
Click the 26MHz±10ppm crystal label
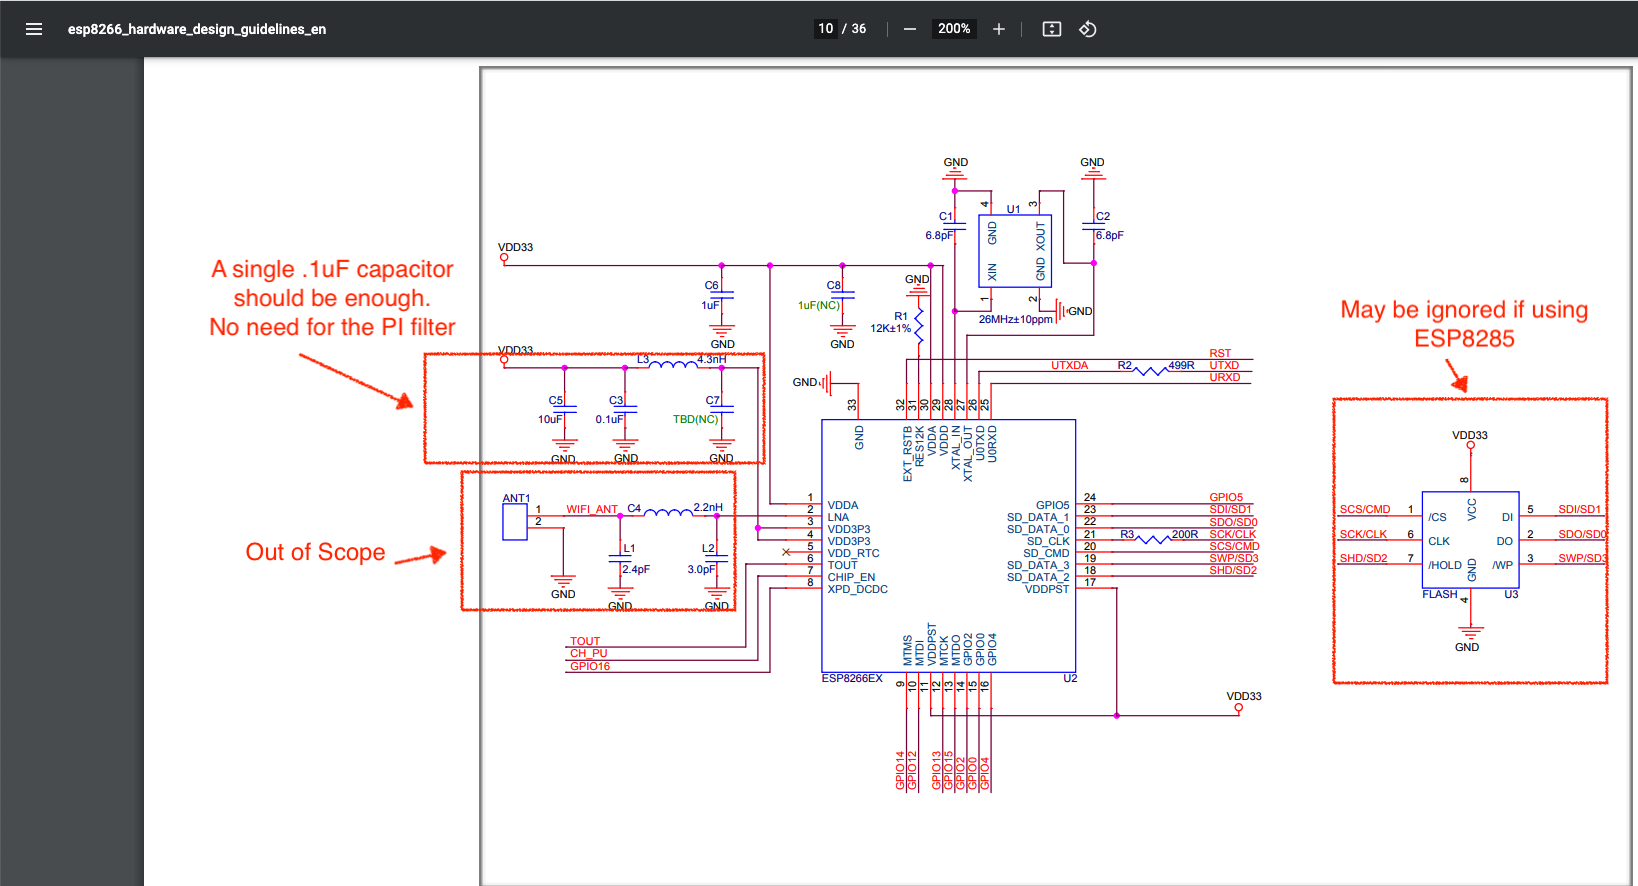1016,319
